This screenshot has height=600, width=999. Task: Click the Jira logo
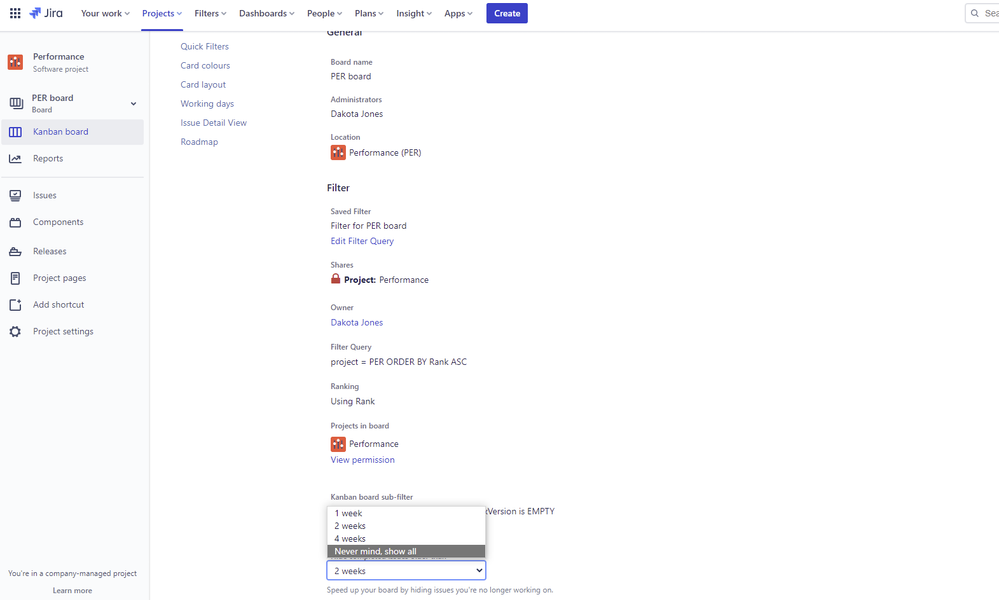point(46,13)
